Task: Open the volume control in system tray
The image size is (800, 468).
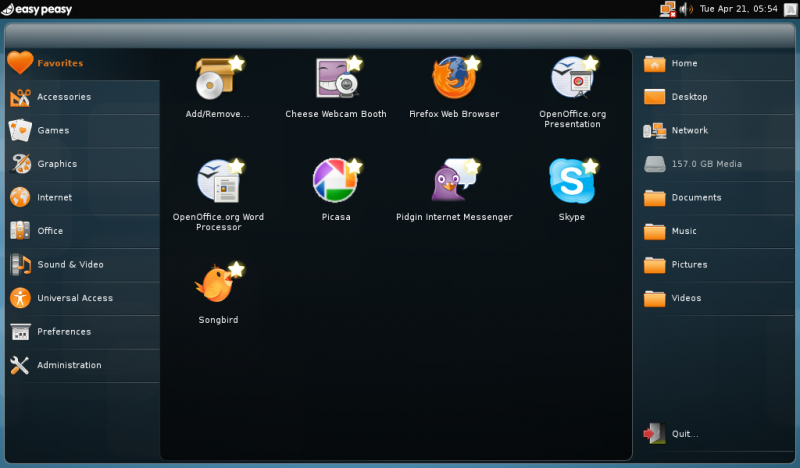Action: click(x=686, y=9)
